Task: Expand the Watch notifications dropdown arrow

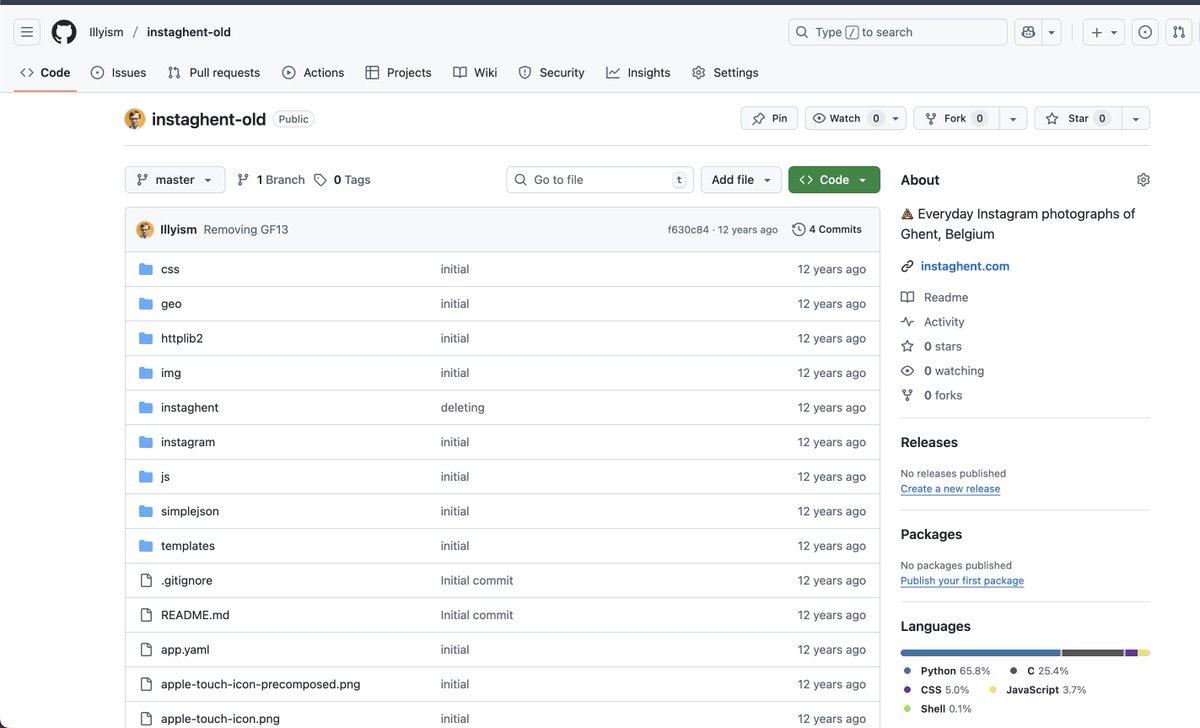Action: tap(896, 118)
